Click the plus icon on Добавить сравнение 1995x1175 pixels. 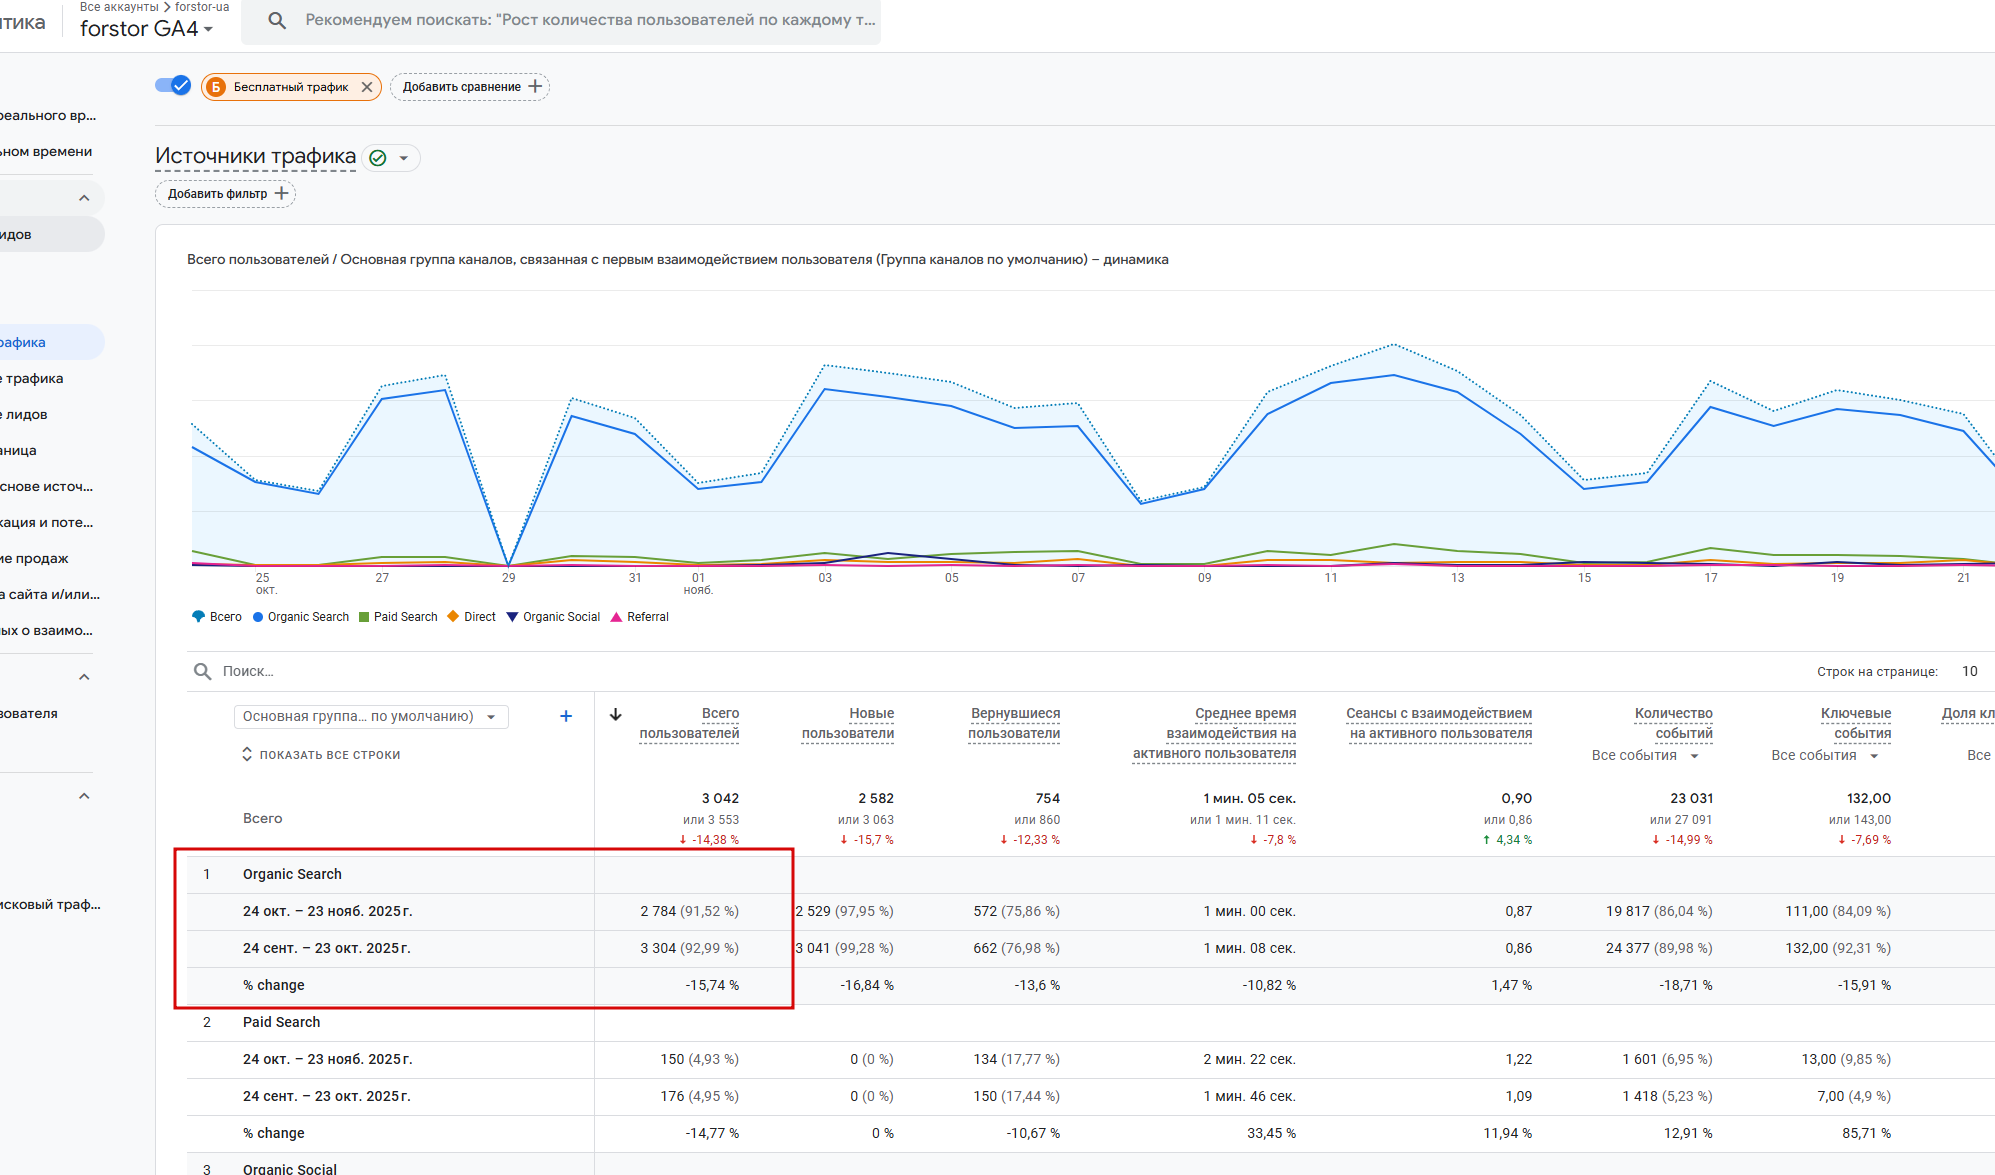pyautogui.click(x=536, y=87)
